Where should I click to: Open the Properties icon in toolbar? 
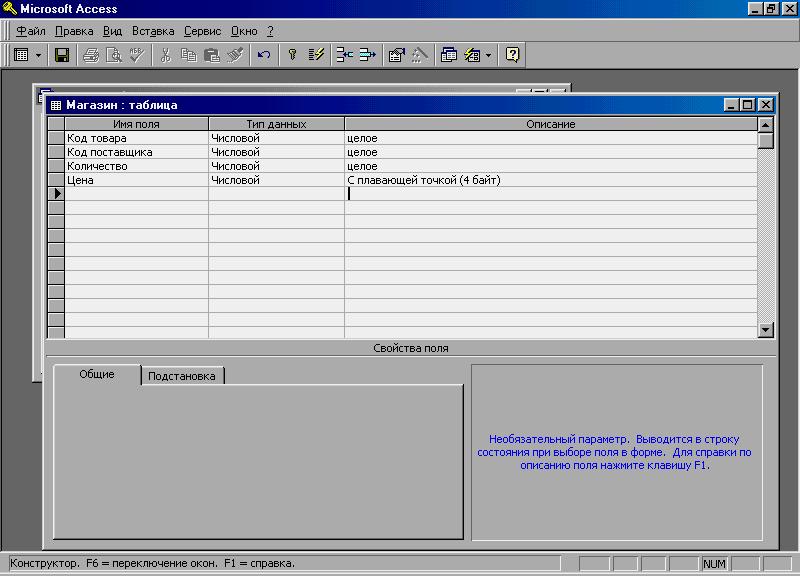pos(396,55)
